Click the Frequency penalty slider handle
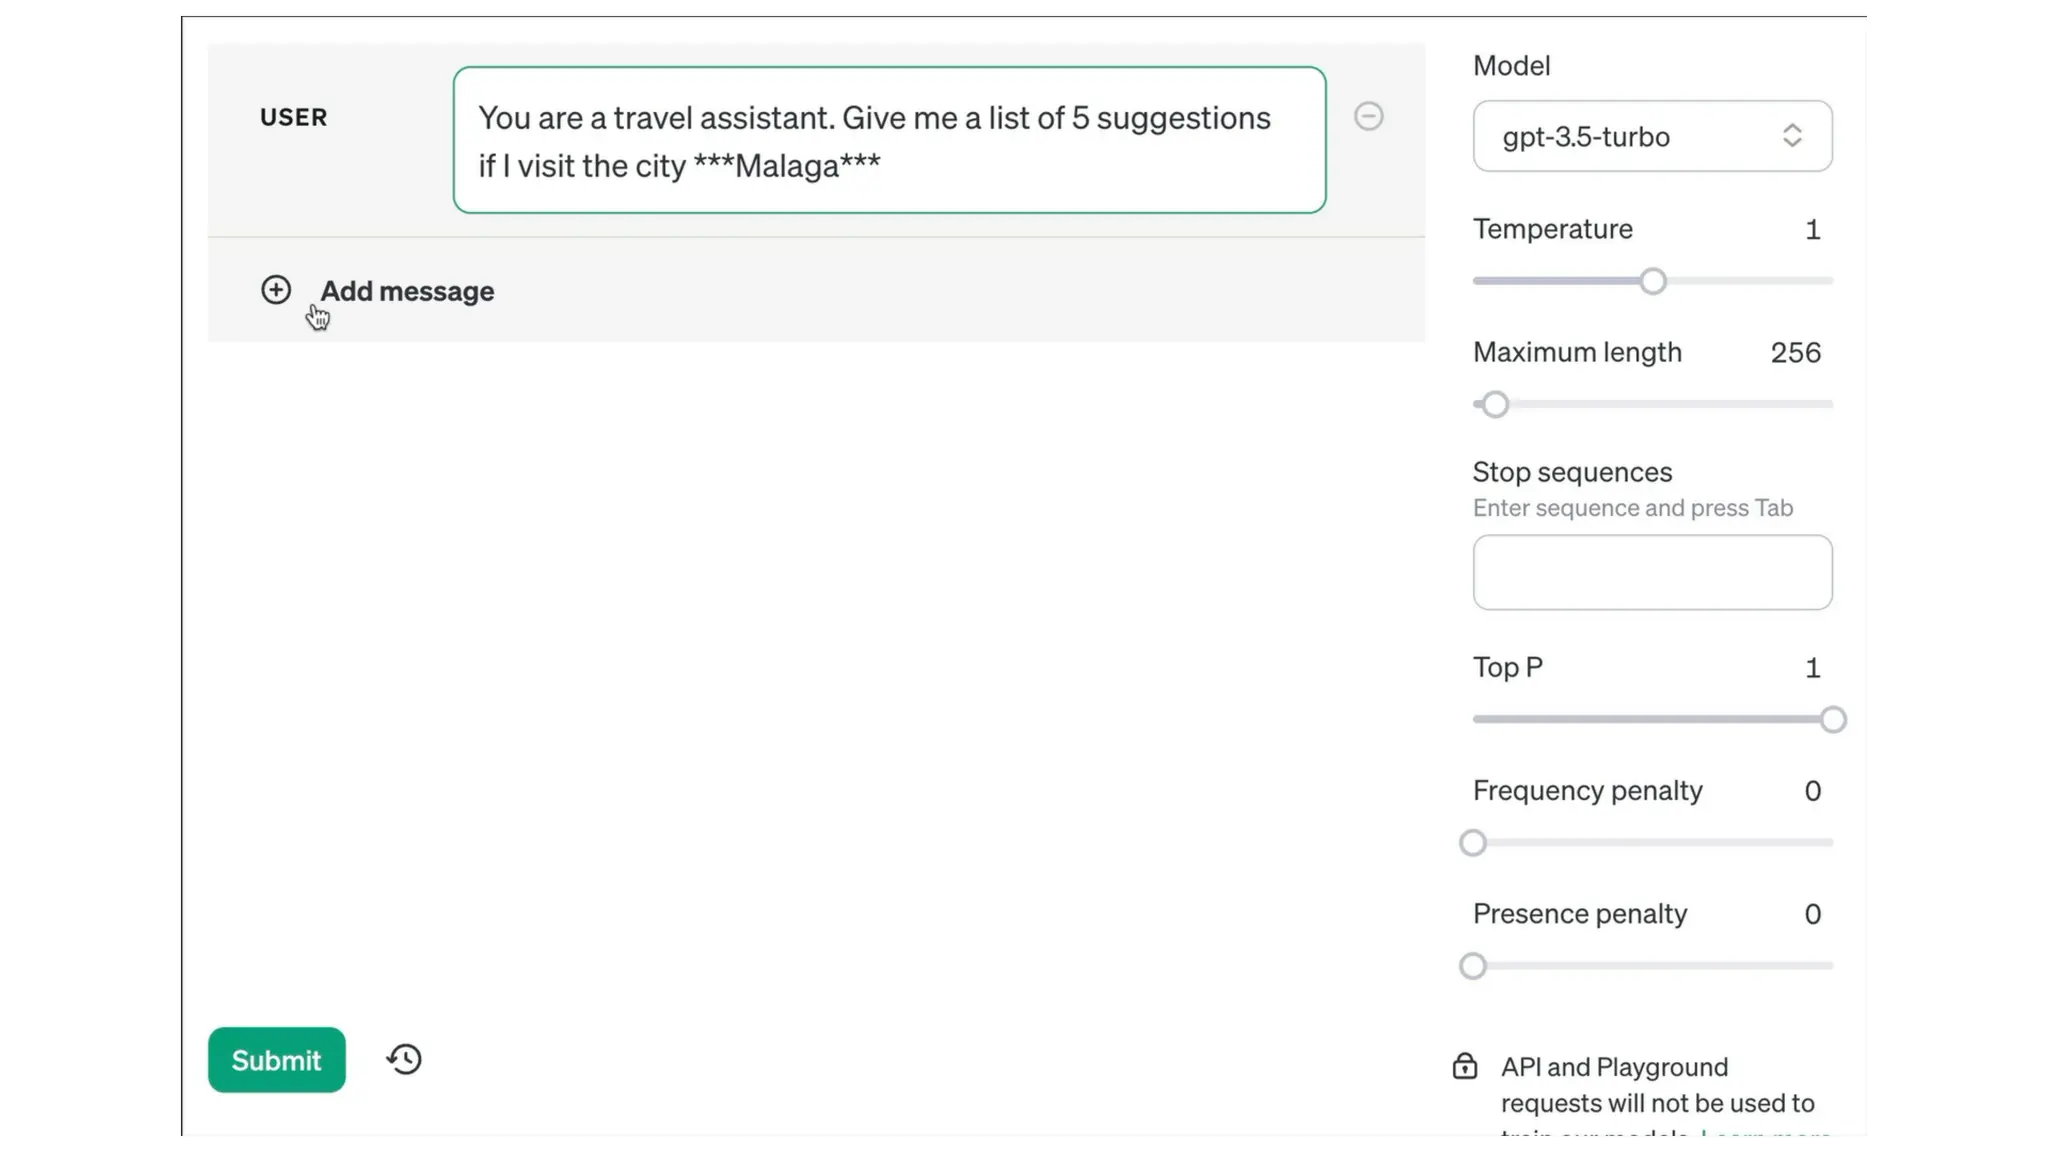 click(x=1472, y=843)
